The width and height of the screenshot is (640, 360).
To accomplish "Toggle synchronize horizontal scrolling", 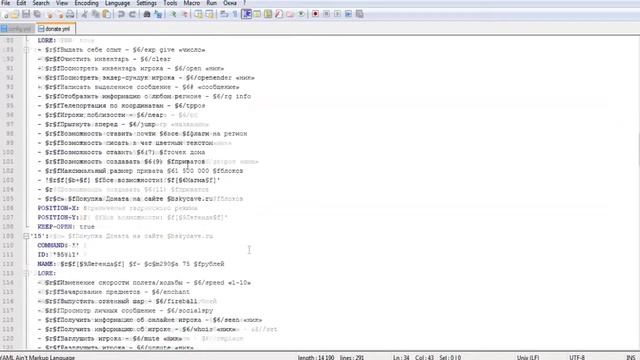I will coord(209,14).
